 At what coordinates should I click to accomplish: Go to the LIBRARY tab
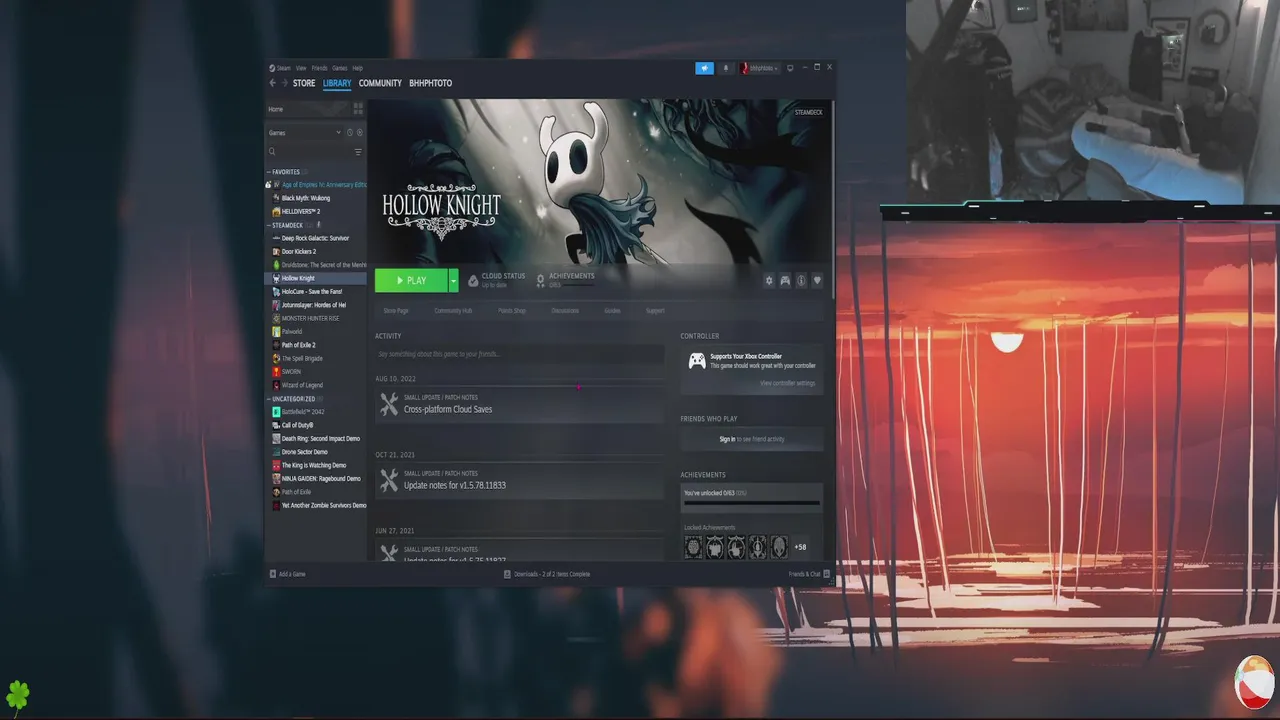coord(337,83)
